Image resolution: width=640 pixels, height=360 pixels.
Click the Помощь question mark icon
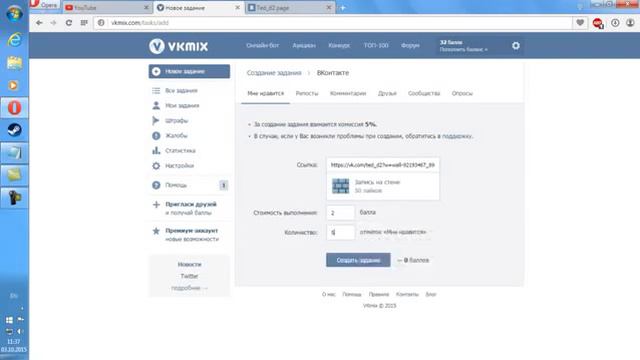pos(156,185)
